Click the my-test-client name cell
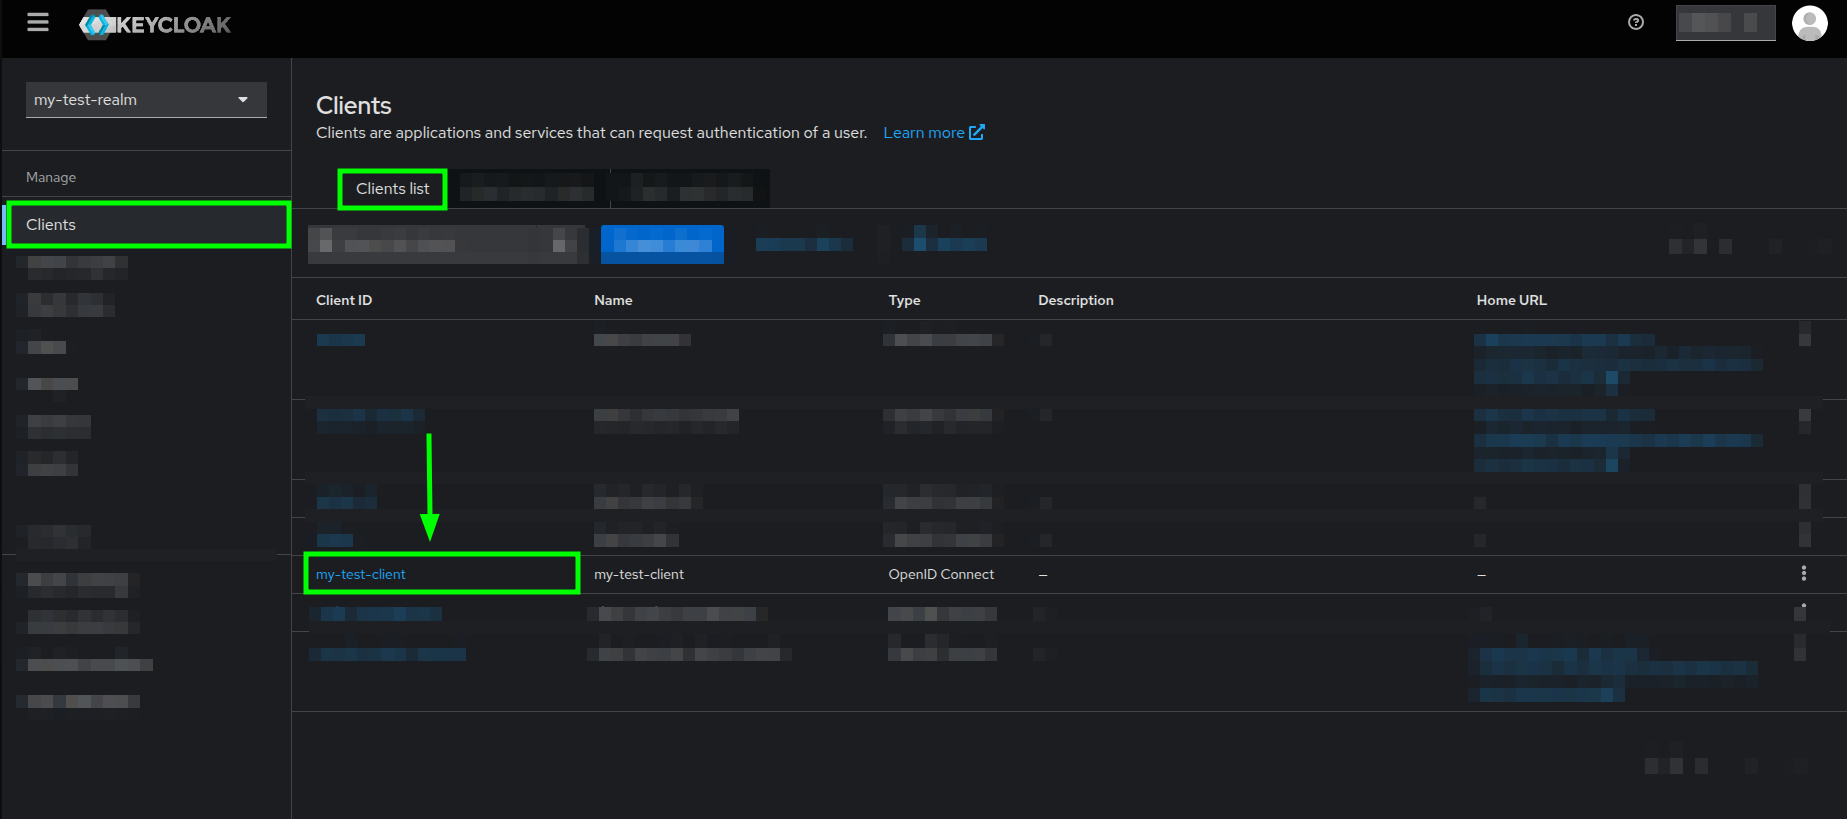The height and width of the screenshot is (819, 1847). pyautogui.click(x=639, y=574)
